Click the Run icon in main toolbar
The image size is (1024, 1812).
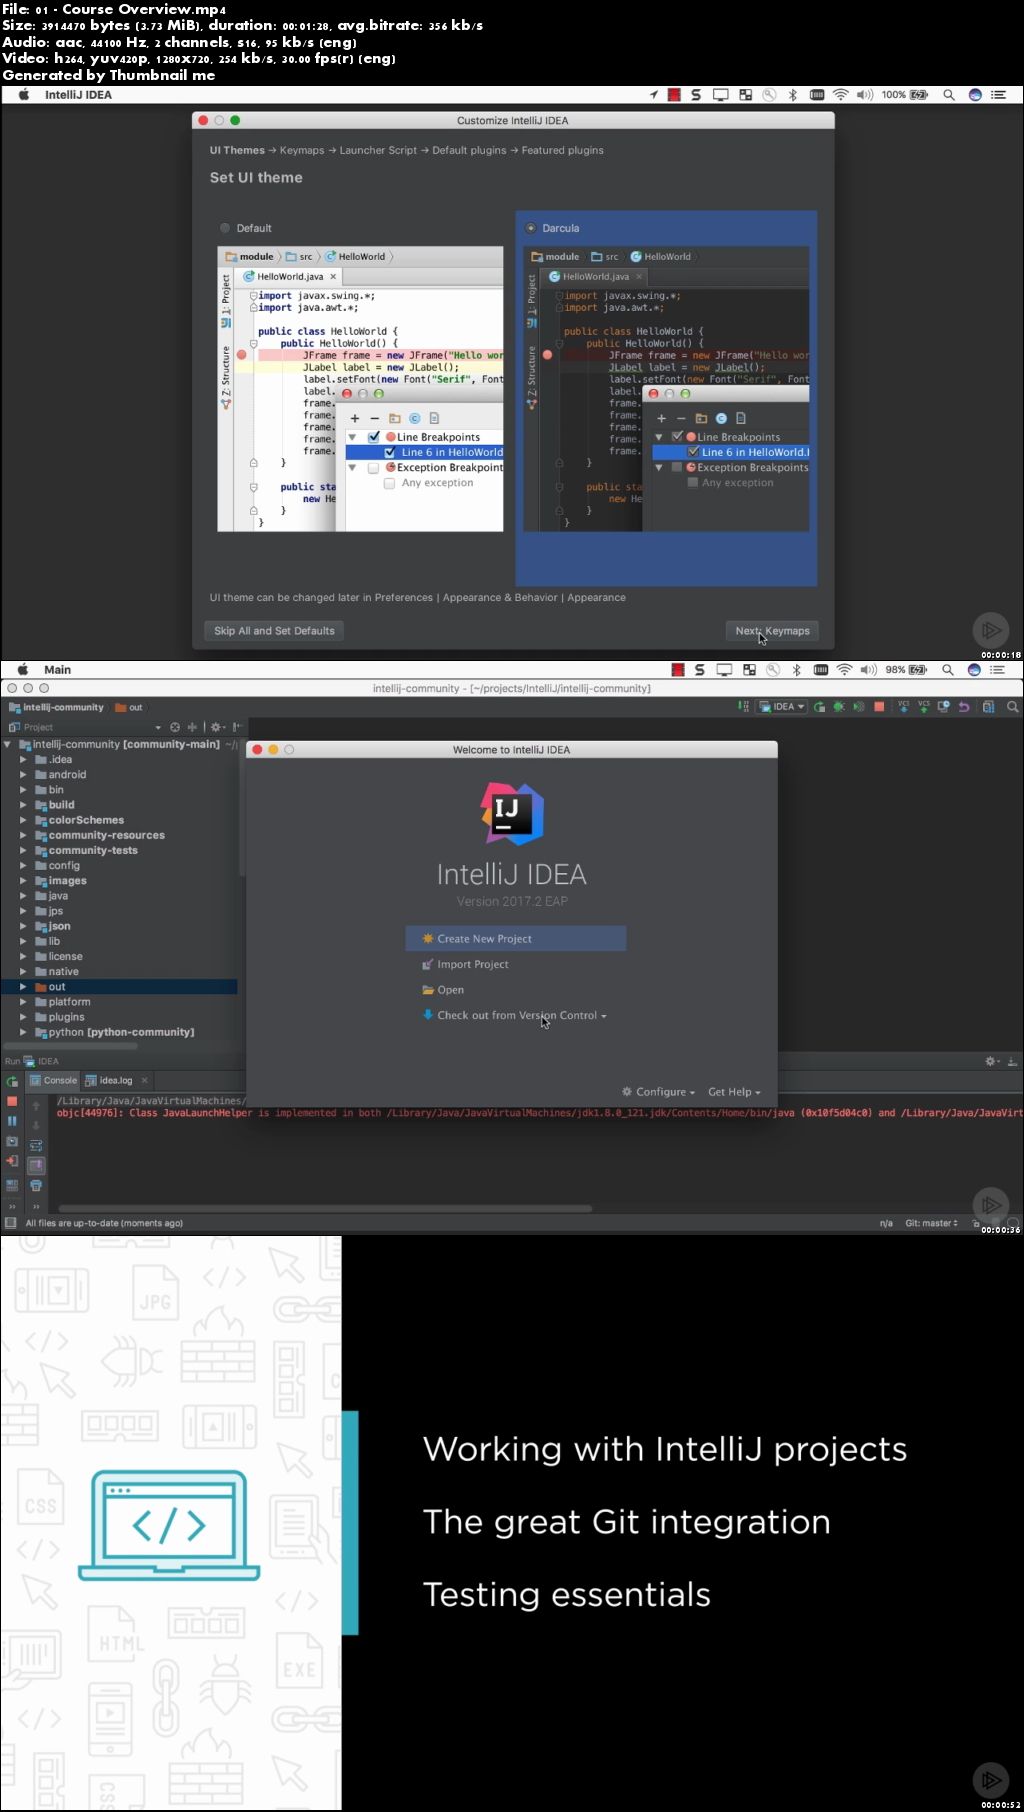[x=820, y=707]
